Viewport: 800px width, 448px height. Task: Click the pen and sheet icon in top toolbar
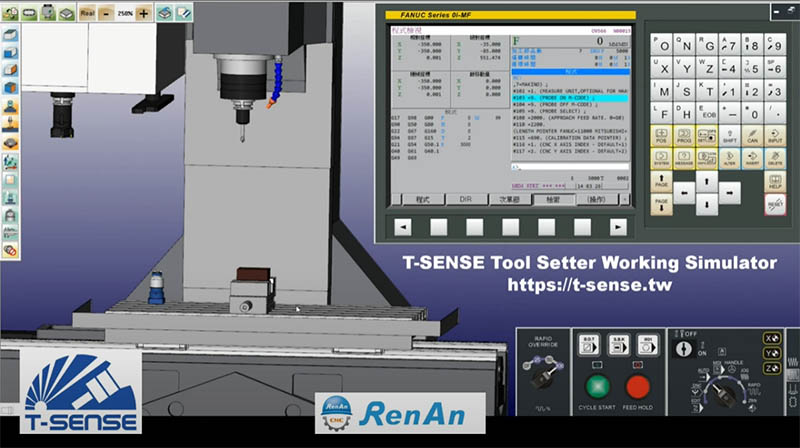pos(183,13)
